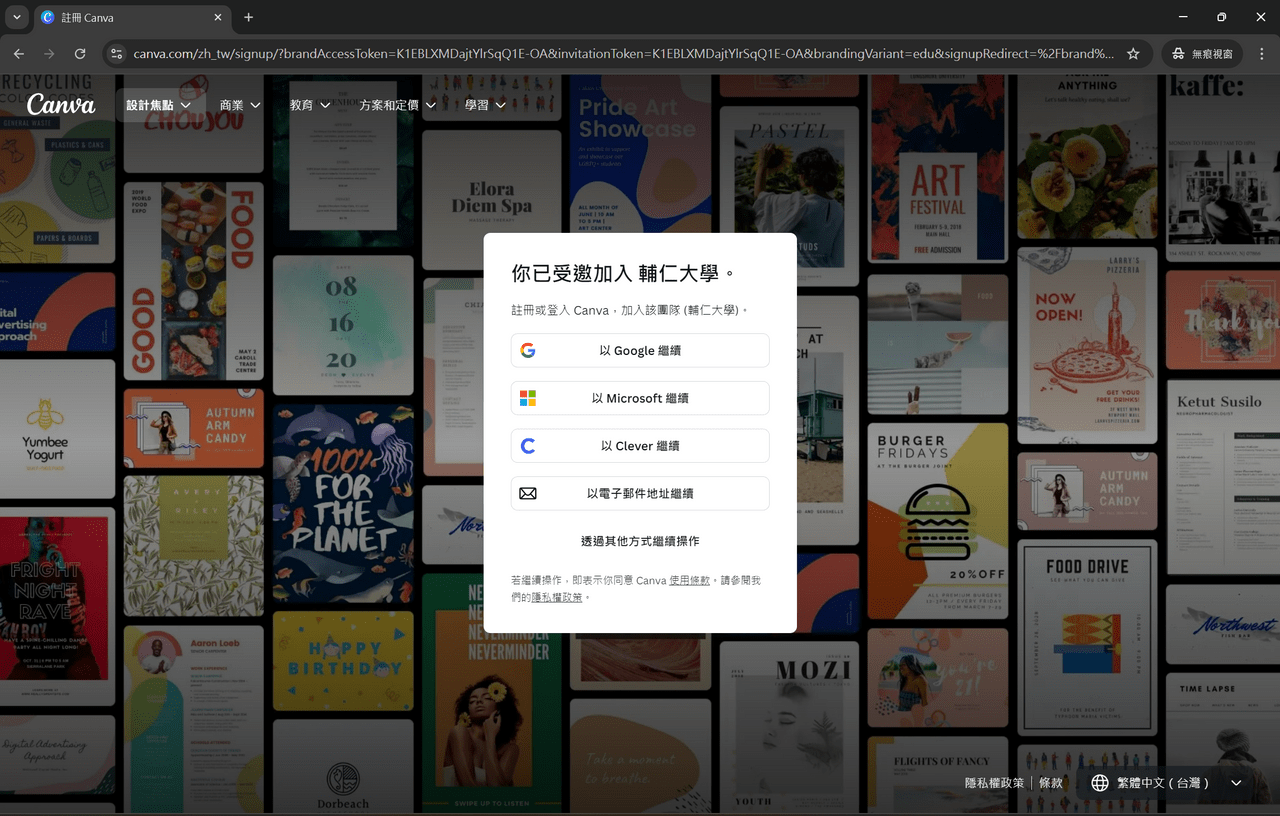Viewport: 1280px width, 816px height.
Task: Click the text 註冊或登入 Canva，加入該團隊 (輔仁大學)。
Action: coord(630,310)
